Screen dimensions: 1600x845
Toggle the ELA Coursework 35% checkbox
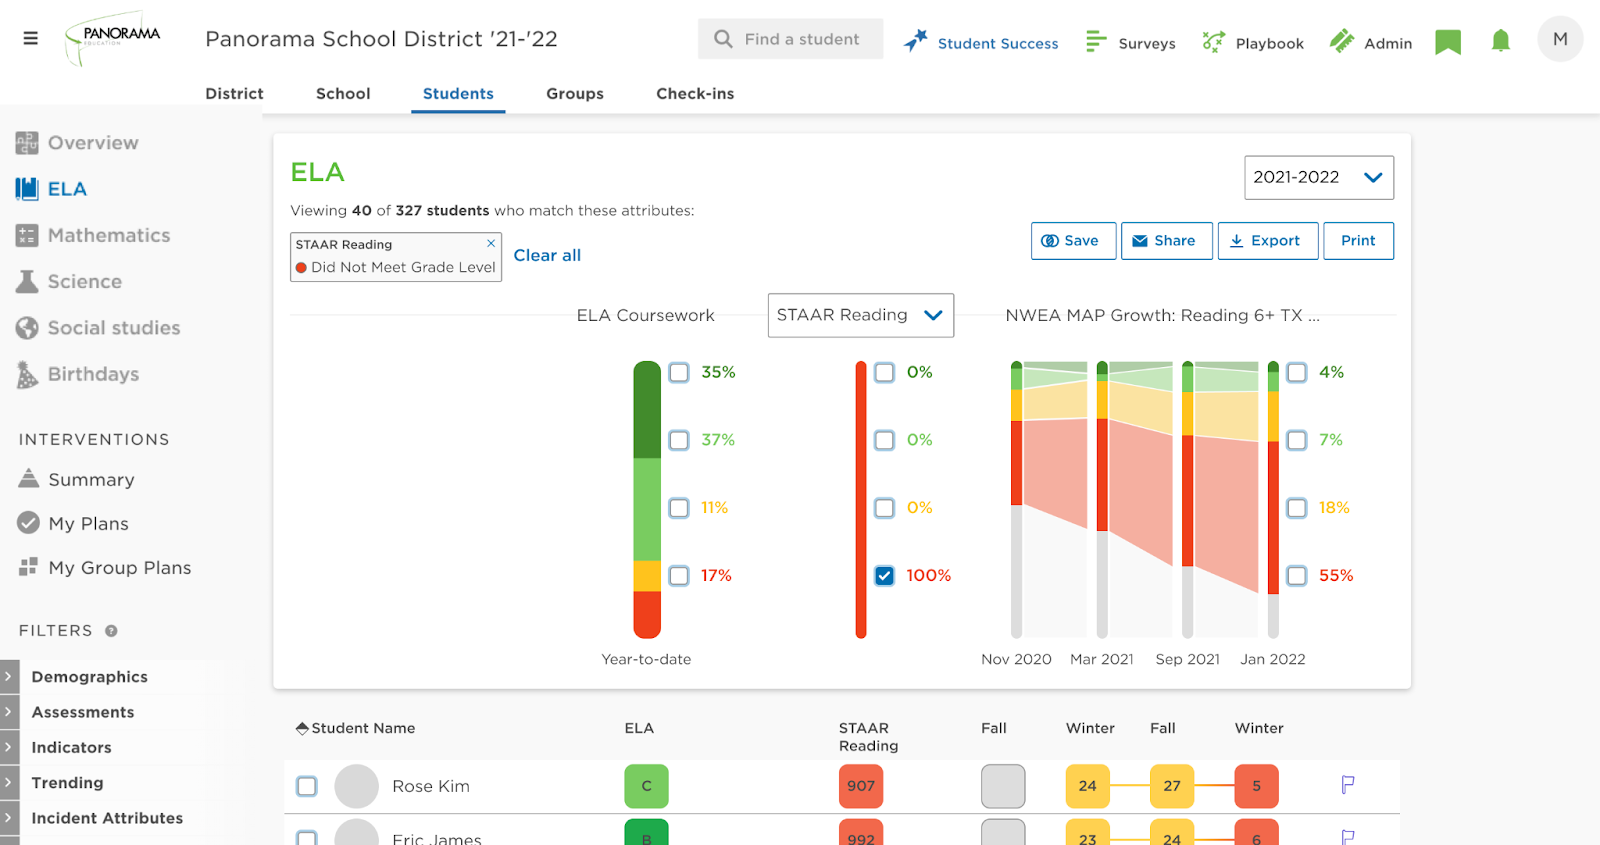[x=679, y=373]
